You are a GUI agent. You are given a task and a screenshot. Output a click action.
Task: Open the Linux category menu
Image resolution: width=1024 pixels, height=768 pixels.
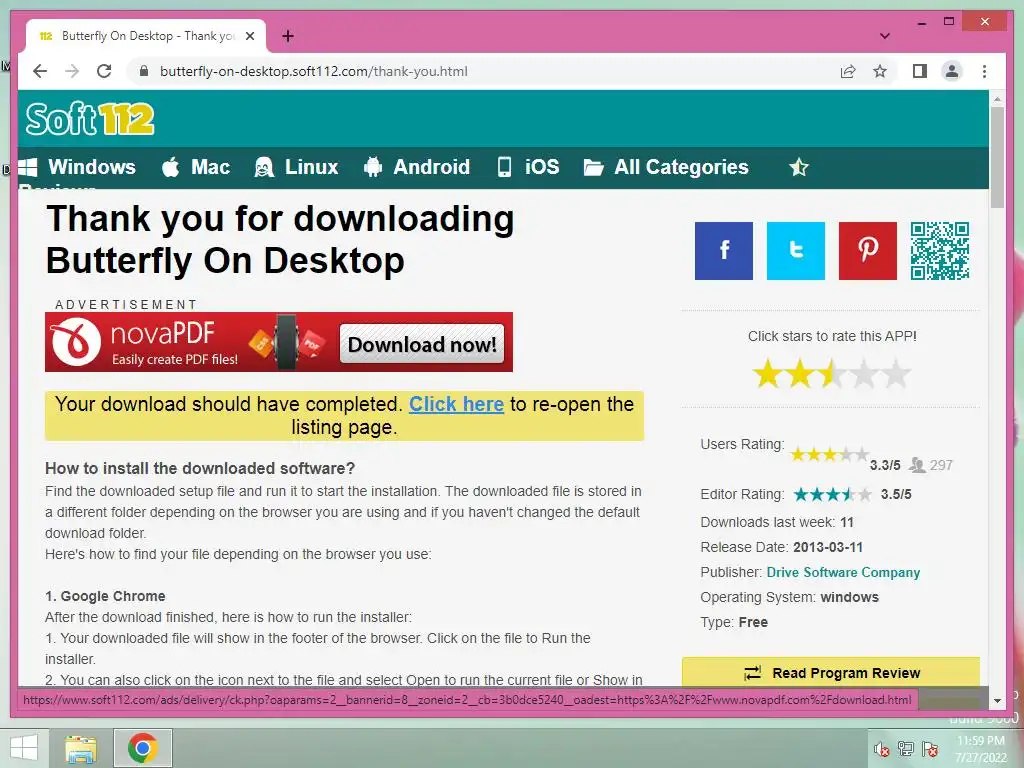click(296, 167)
